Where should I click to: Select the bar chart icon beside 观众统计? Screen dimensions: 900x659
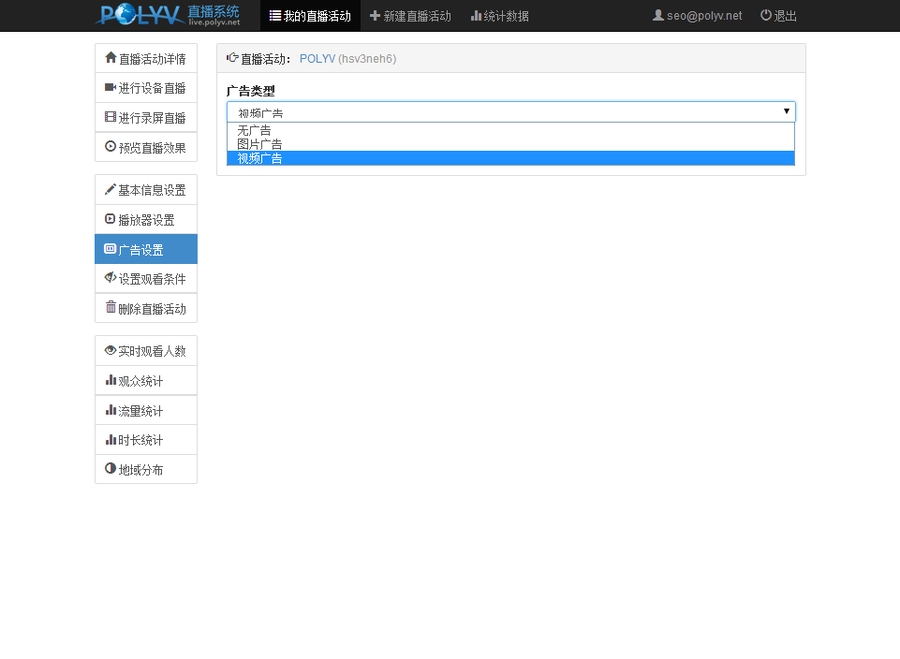[x=111, y=380]
